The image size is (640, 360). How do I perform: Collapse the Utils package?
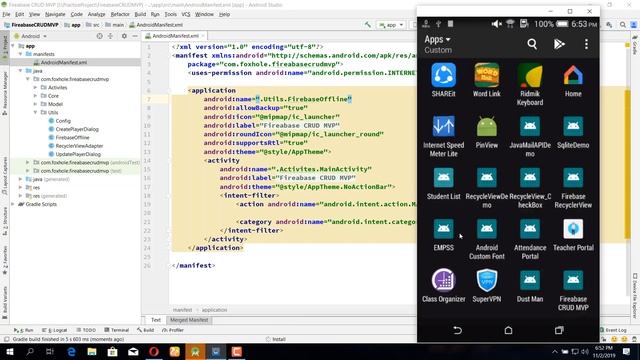tap(35, 112)
